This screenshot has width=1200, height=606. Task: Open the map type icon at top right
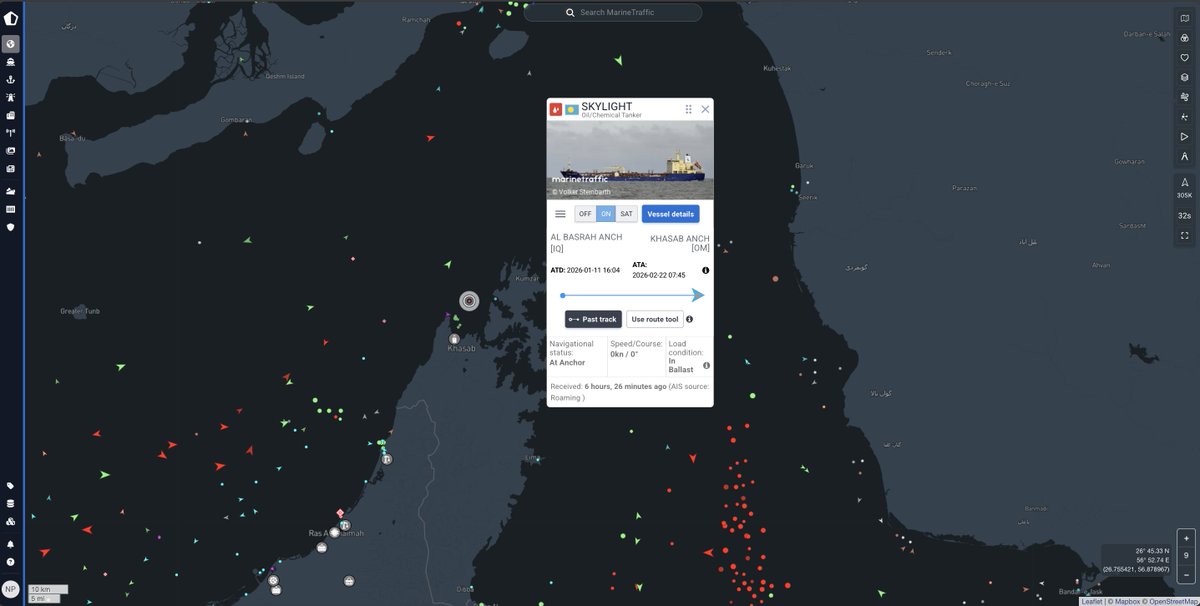point(1185,18)
